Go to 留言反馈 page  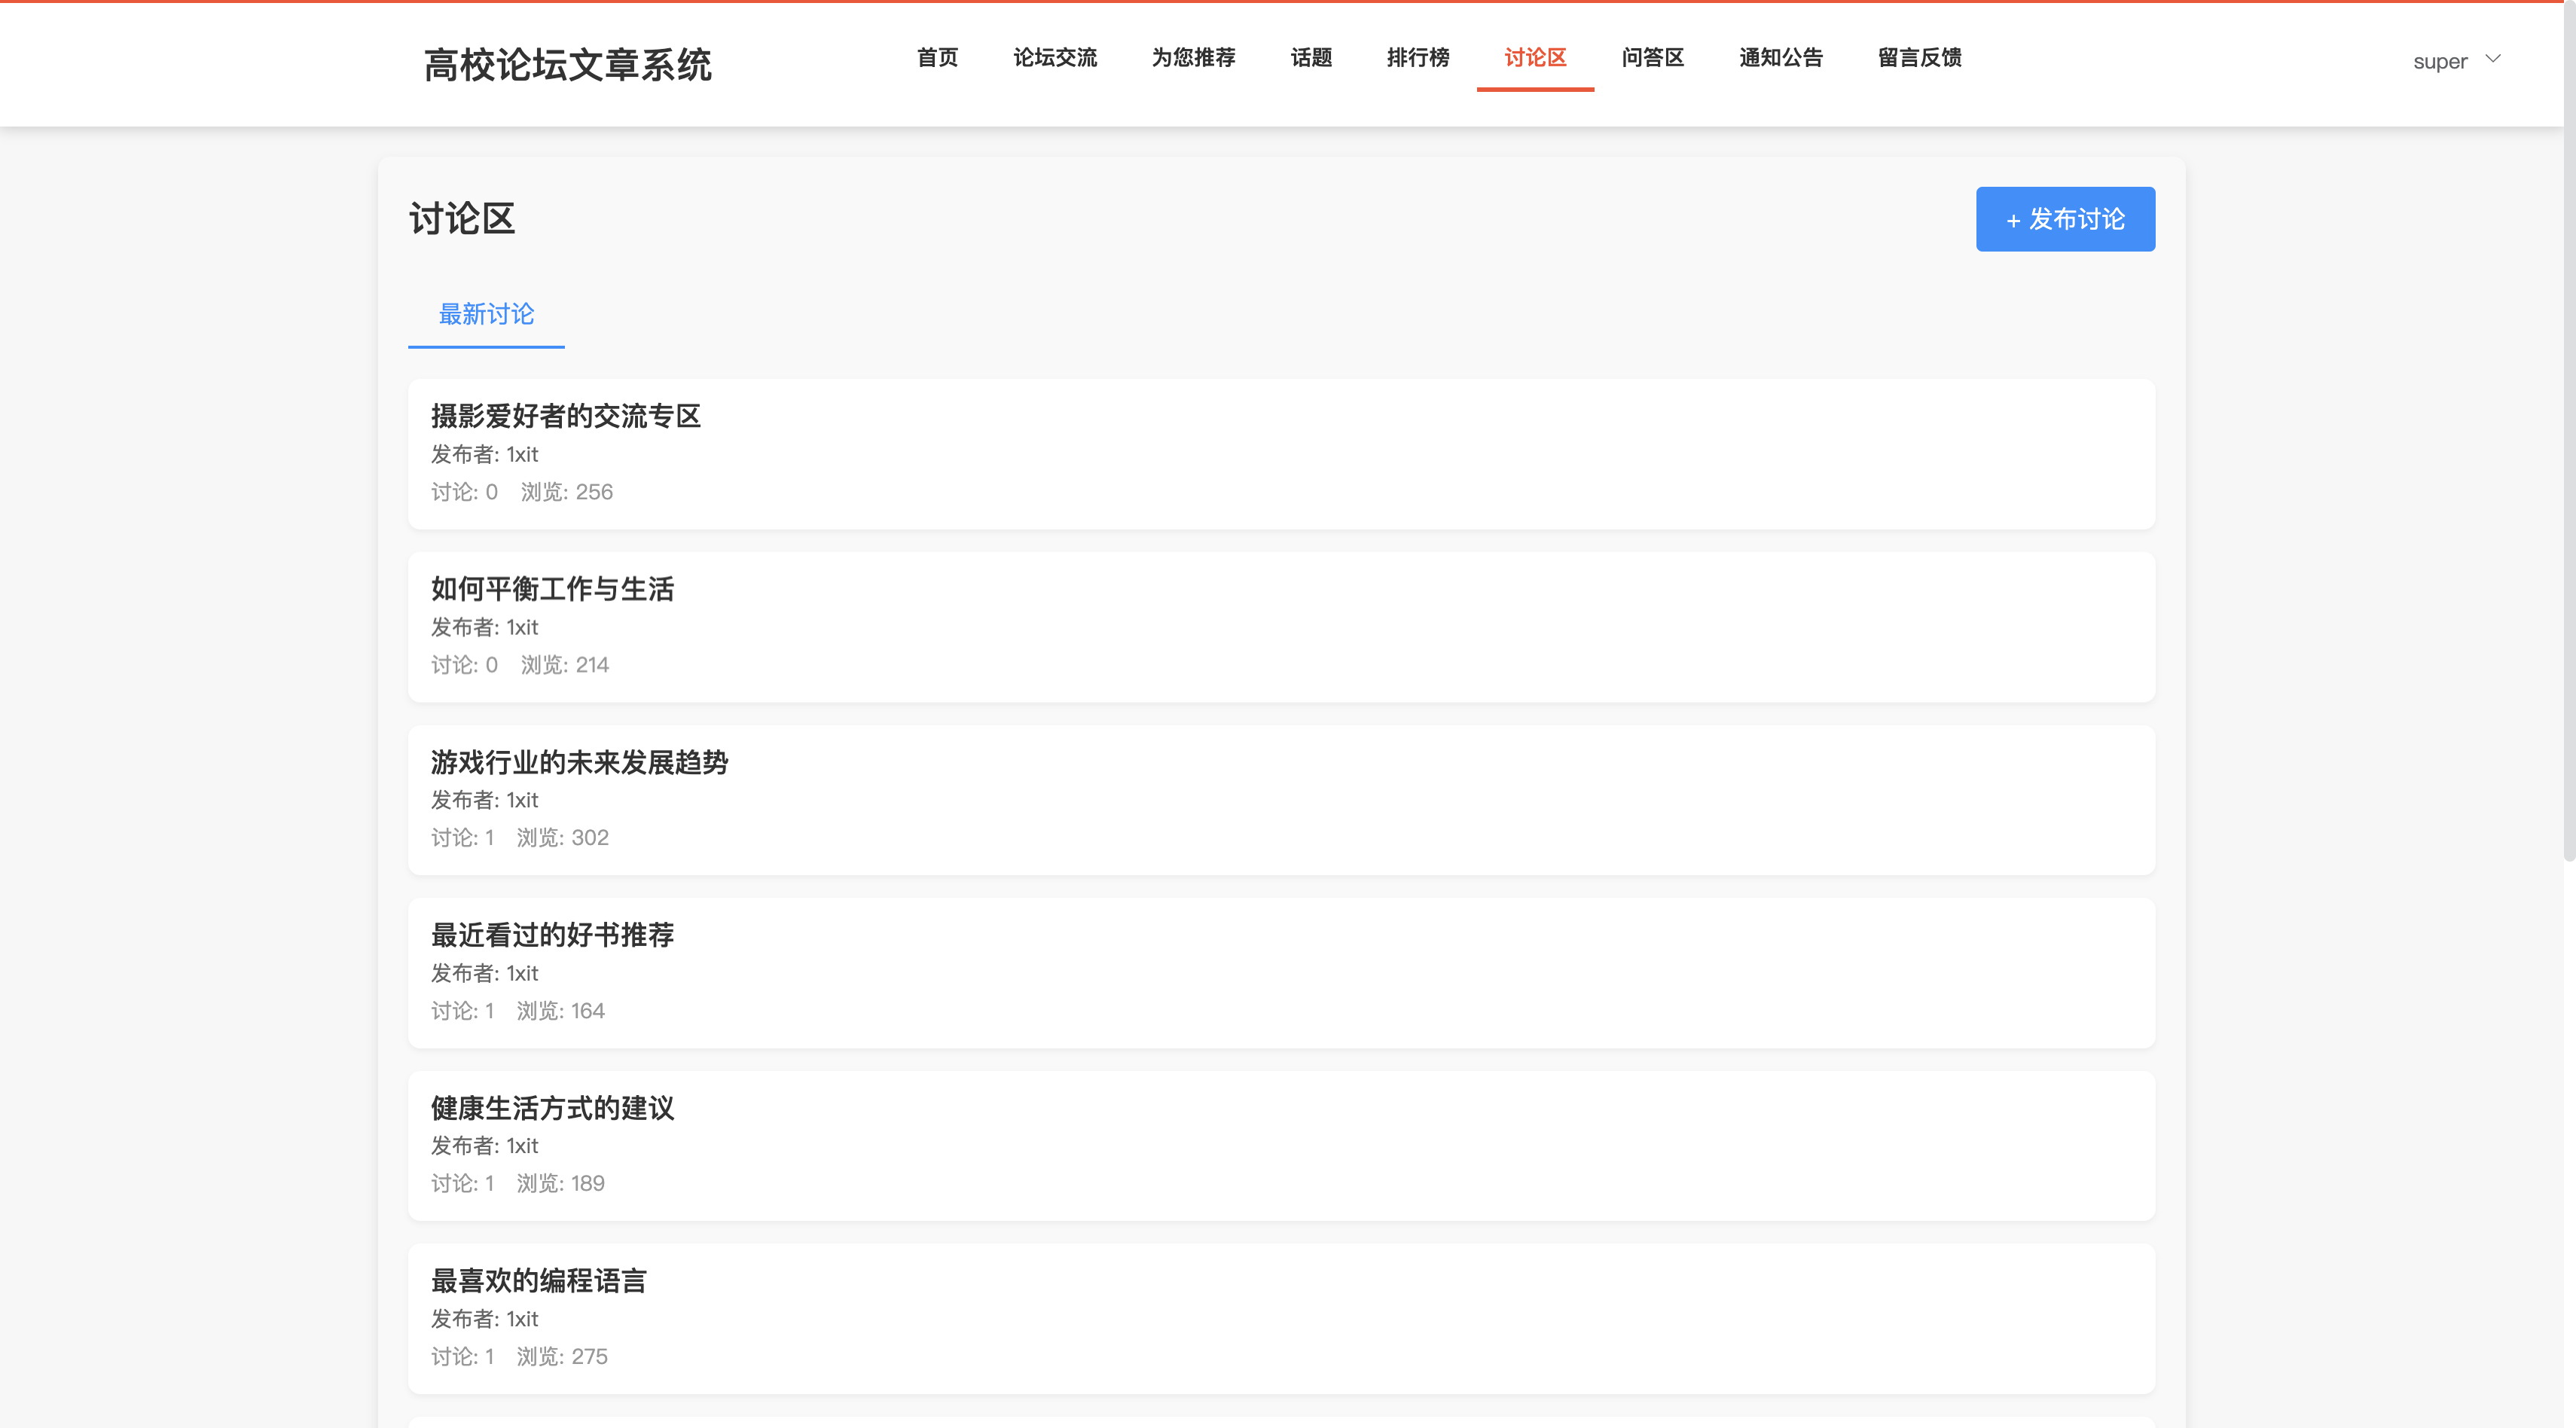1919,58
